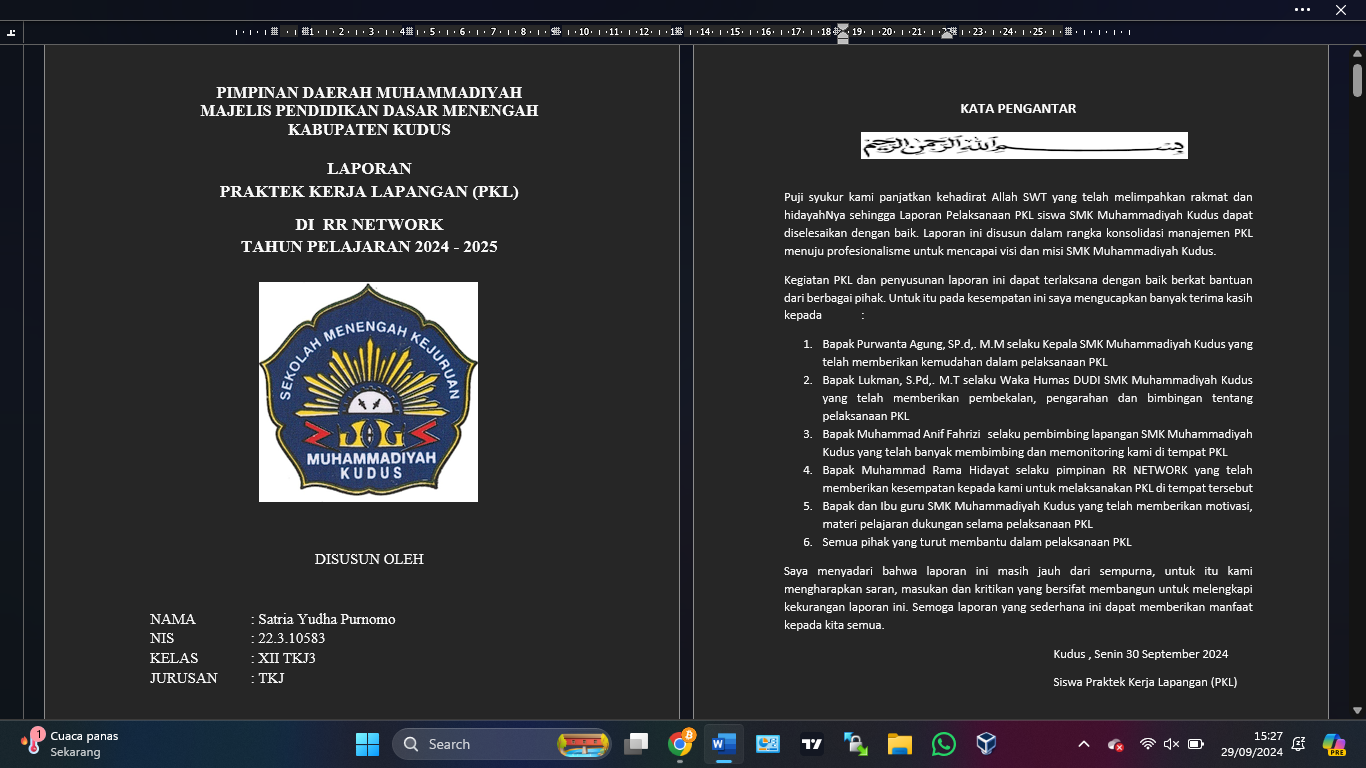The width and height of the screenshot is (1366, 768).
Task: Click the tab selector at ruler's left
Action: 11,32
